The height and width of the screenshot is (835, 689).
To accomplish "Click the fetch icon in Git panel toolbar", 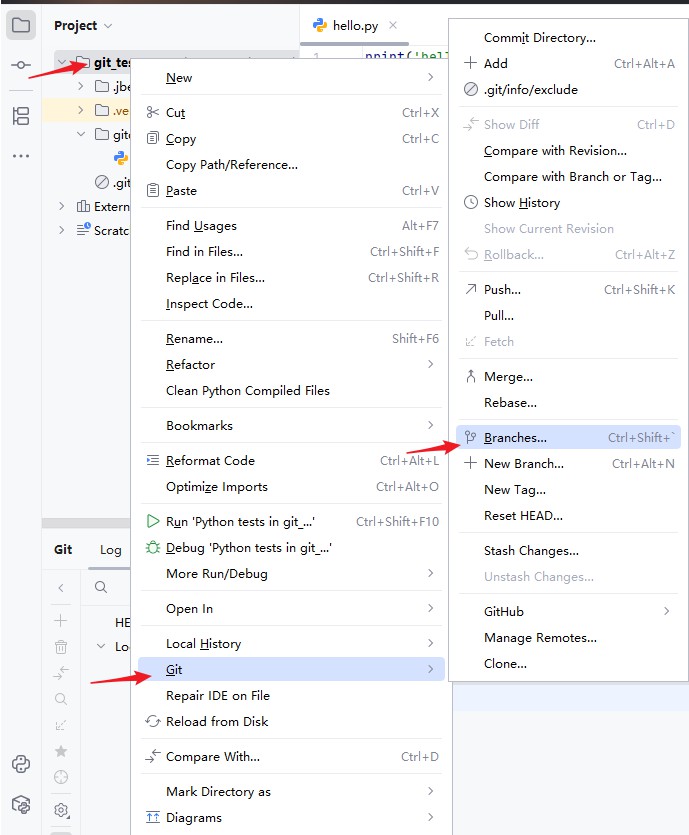I will pos(61,725).
